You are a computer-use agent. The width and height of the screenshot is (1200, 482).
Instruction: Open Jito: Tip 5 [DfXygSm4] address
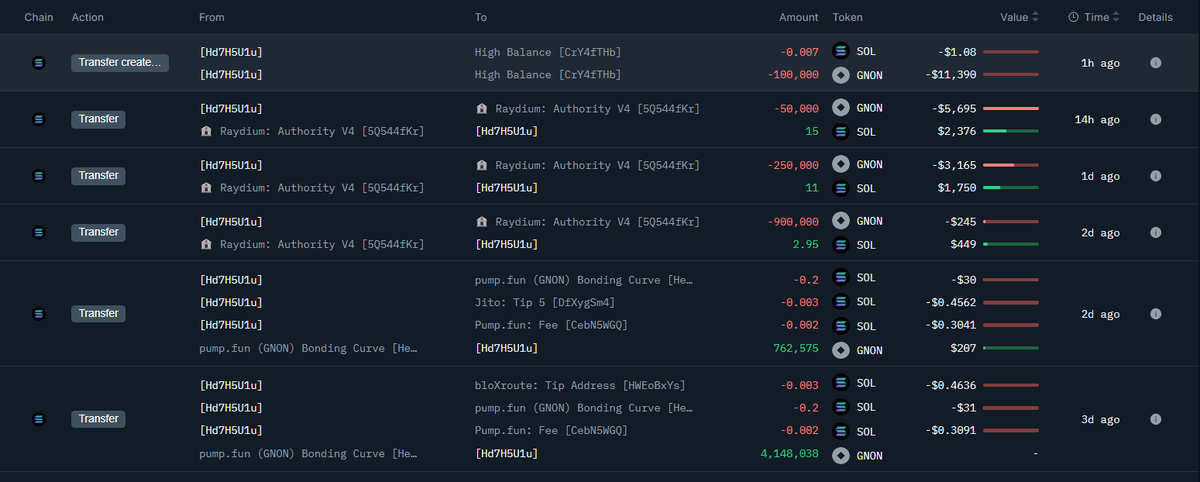(x=544, y=302)
